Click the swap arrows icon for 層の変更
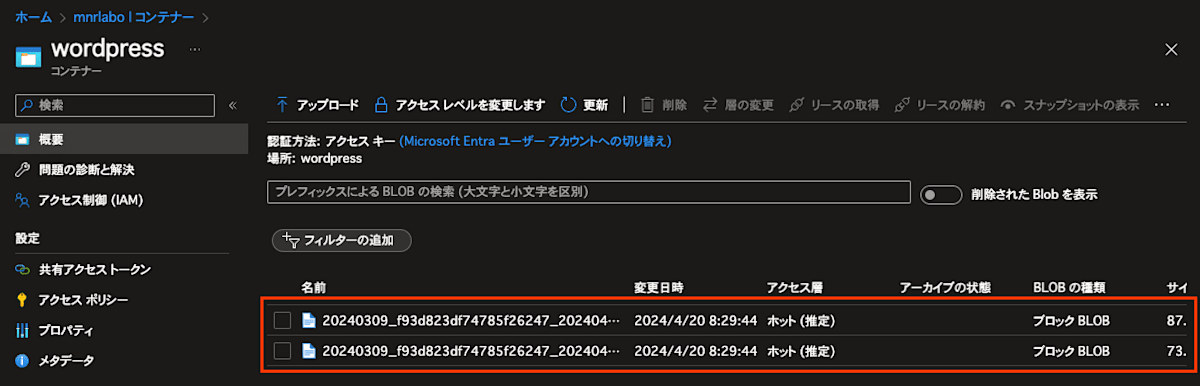 [x=710, y=105]
